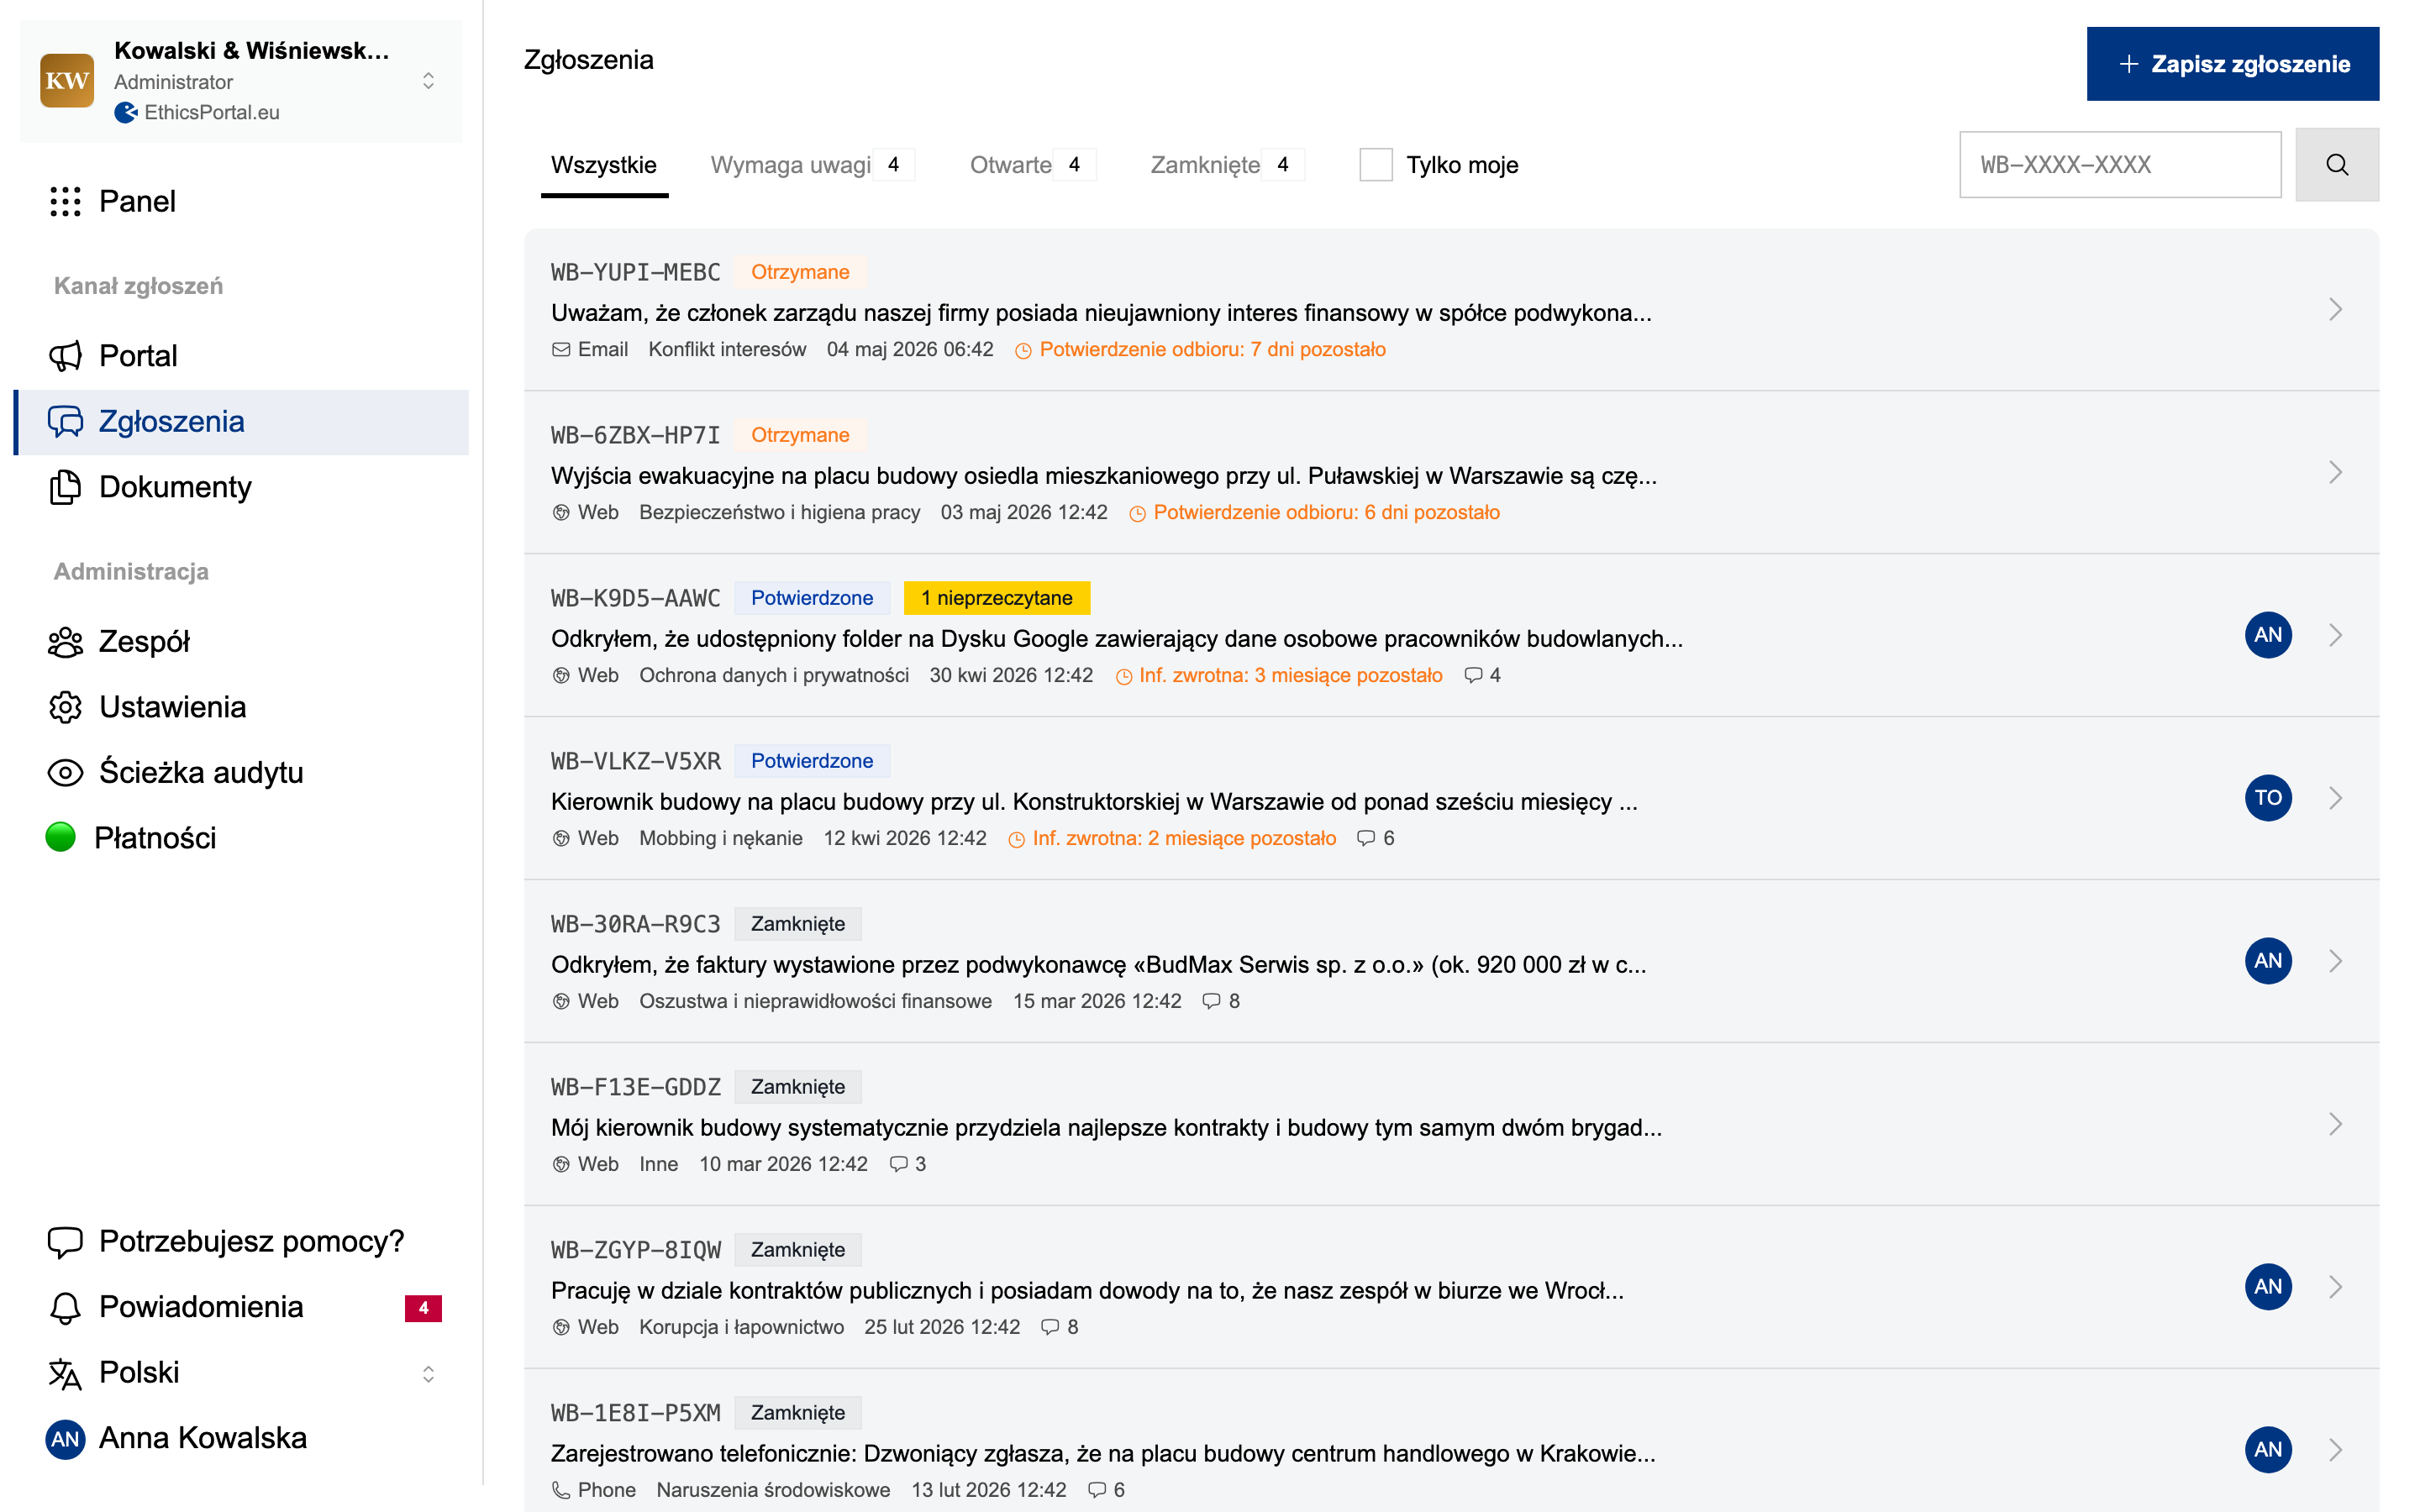Viewport: 2420px width, 1512px height.
Task: Click the Otrzymane badge on WB-YUPI-MEBC
Action: coord(800,272)
